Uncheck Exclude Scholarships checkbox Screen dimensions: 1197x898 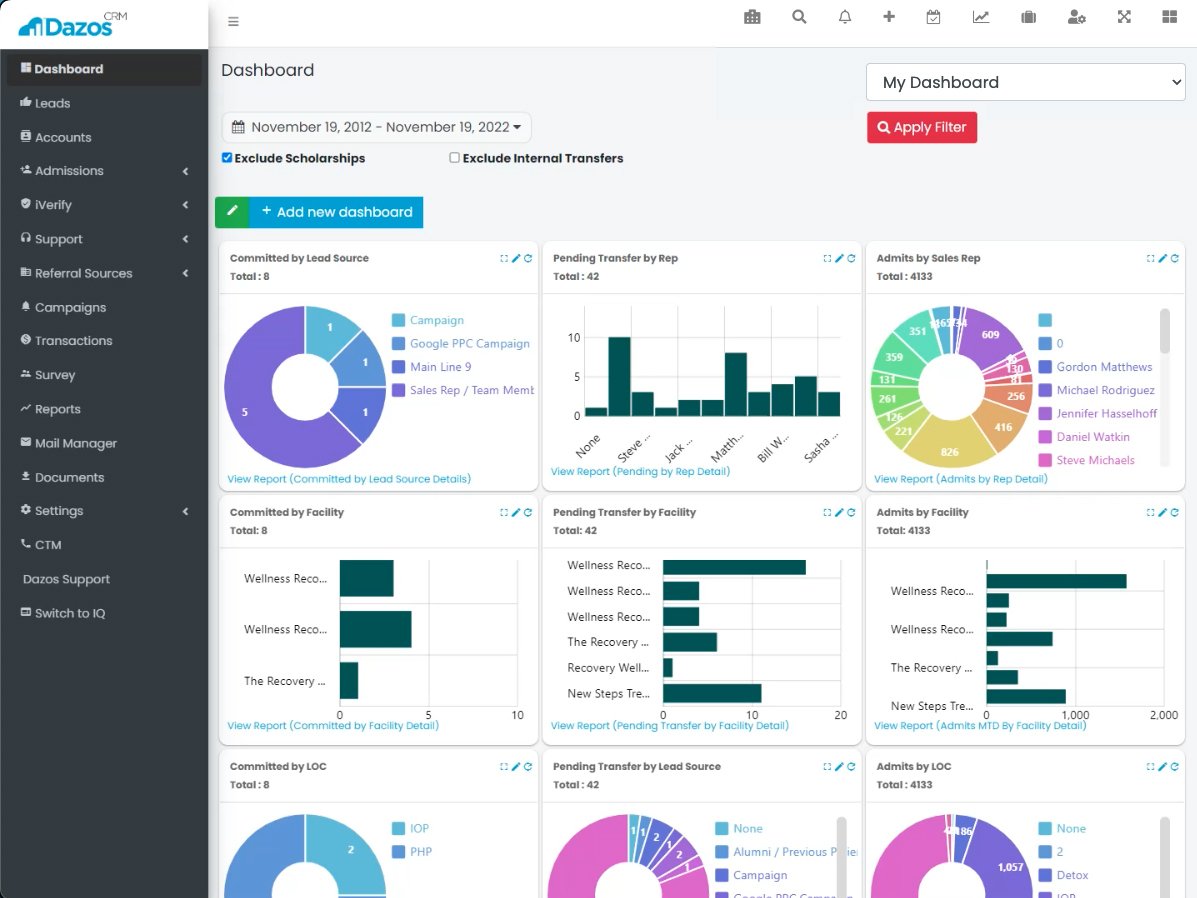click(x=227, y=157)
